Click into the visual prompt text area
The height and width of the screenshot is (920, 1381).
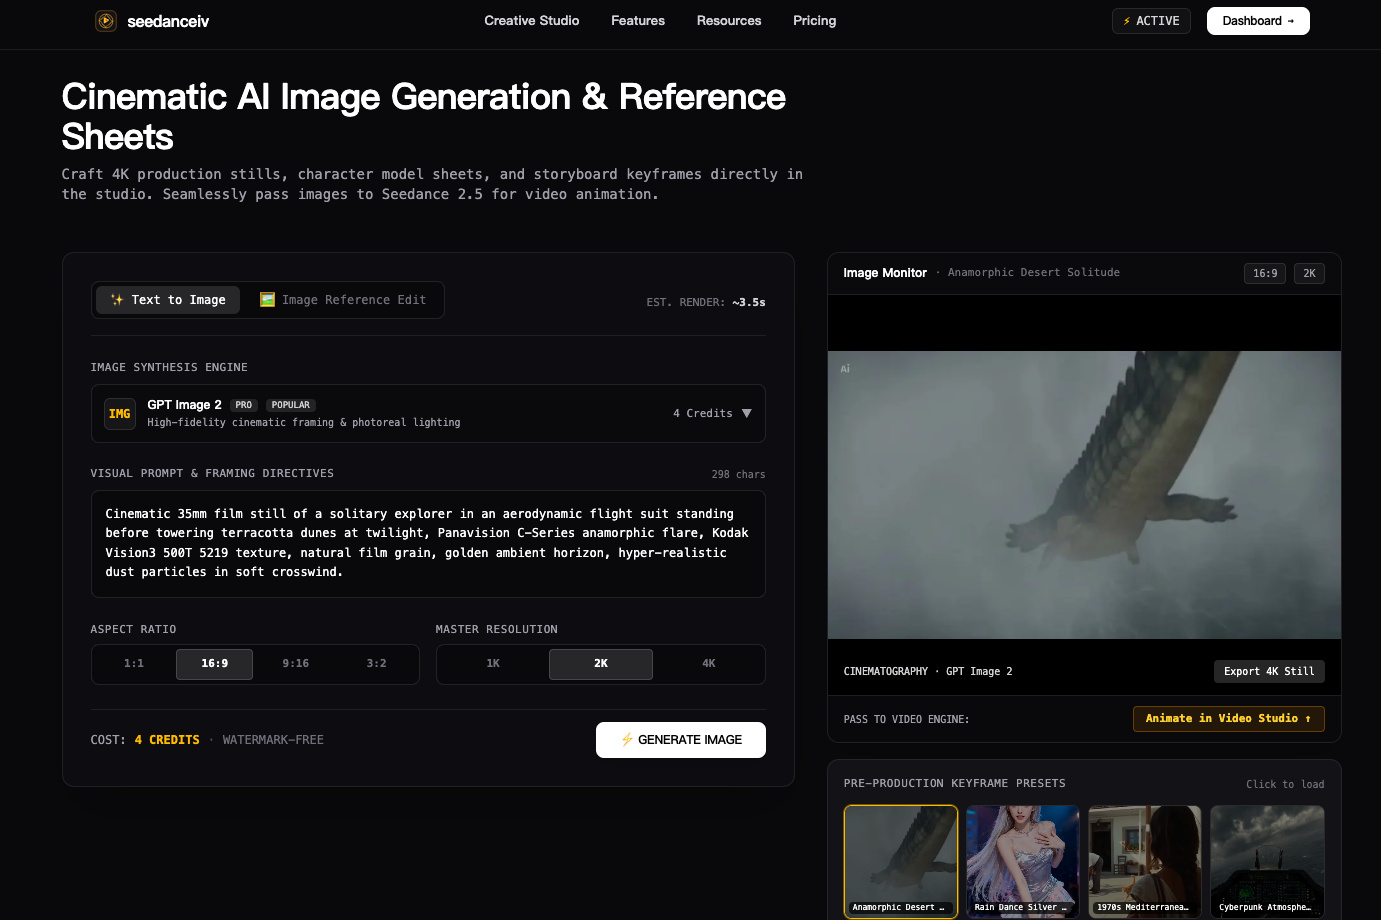click(x=428, y=544)
